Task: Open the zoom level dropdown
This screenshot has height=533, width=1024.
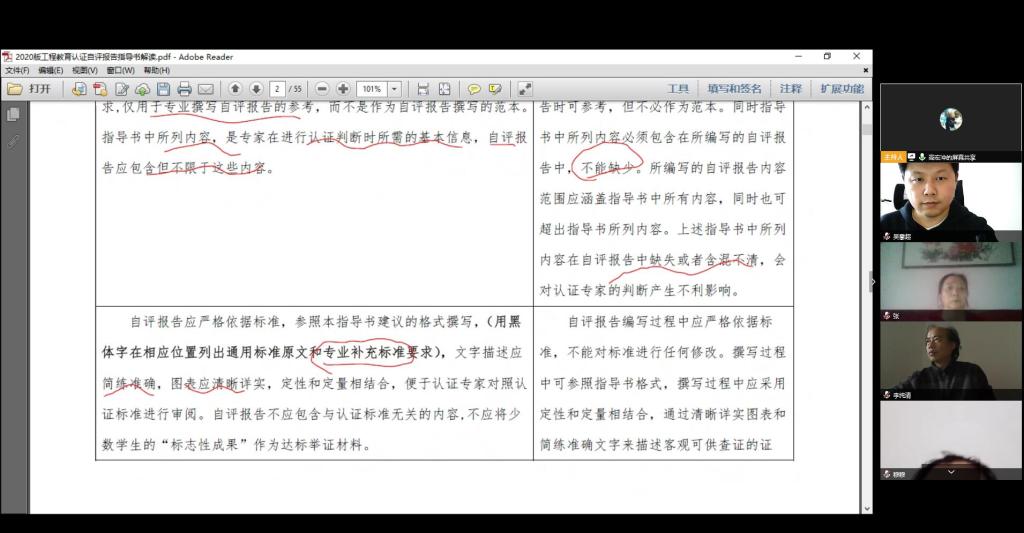Action: (x=395, y=89)
